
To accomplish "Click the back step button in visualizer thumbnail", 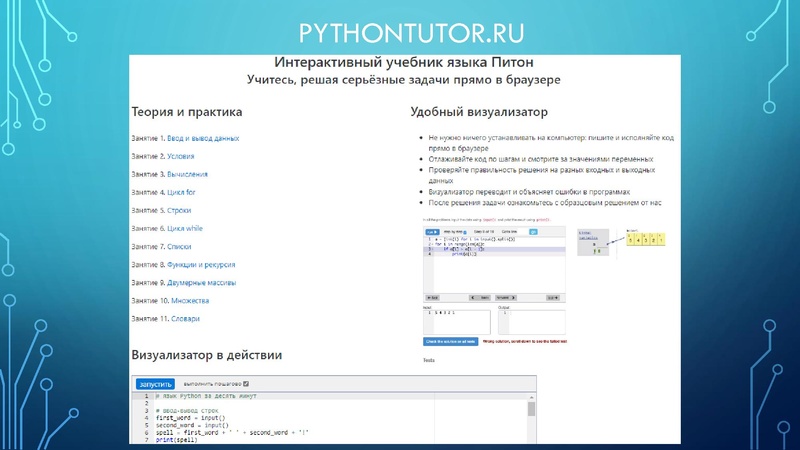I will click(x=480, y=298).
